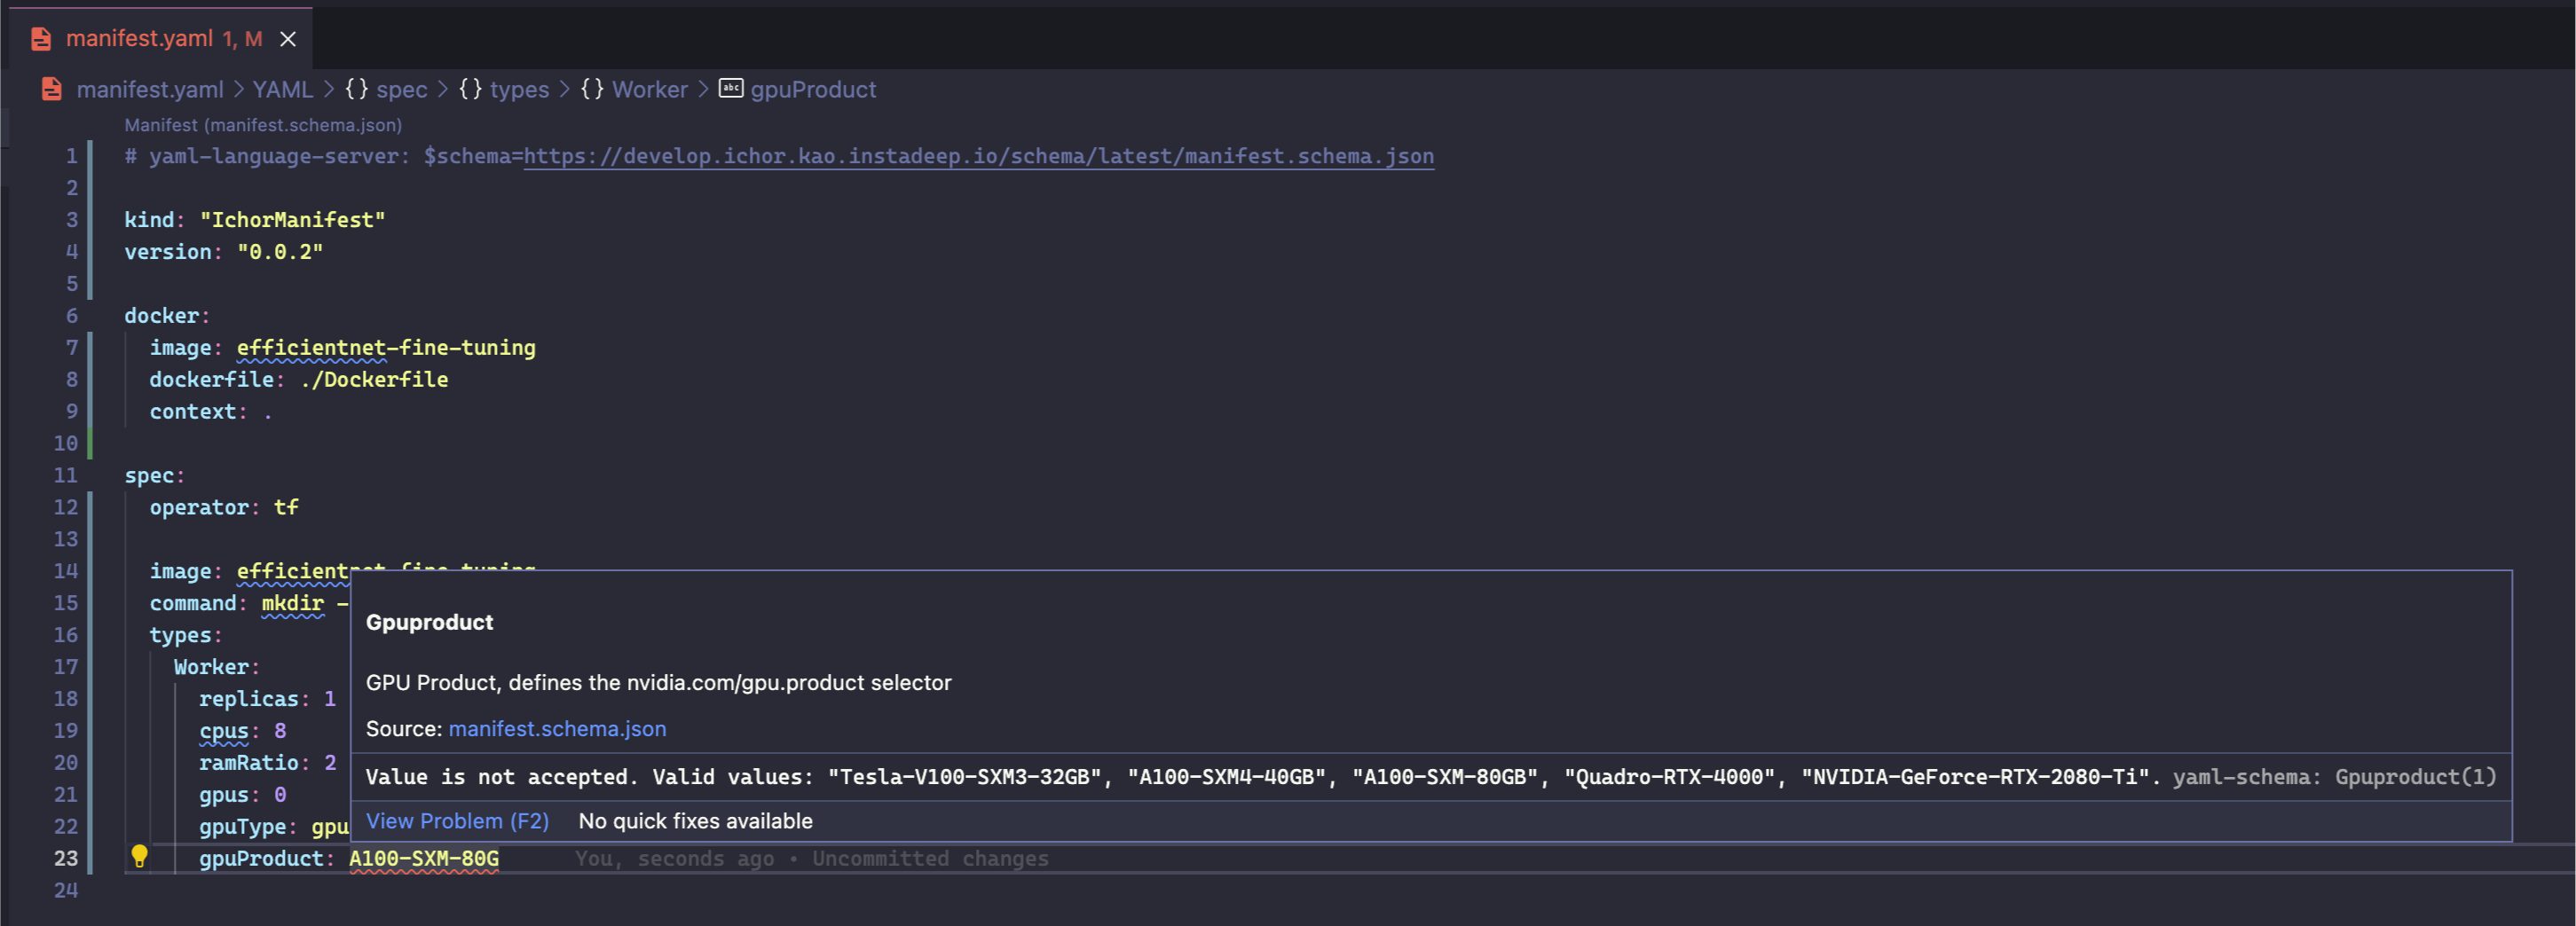Click the types key on line 16
Viewport: 2576px width, 926px height.
tap(180, 635)
